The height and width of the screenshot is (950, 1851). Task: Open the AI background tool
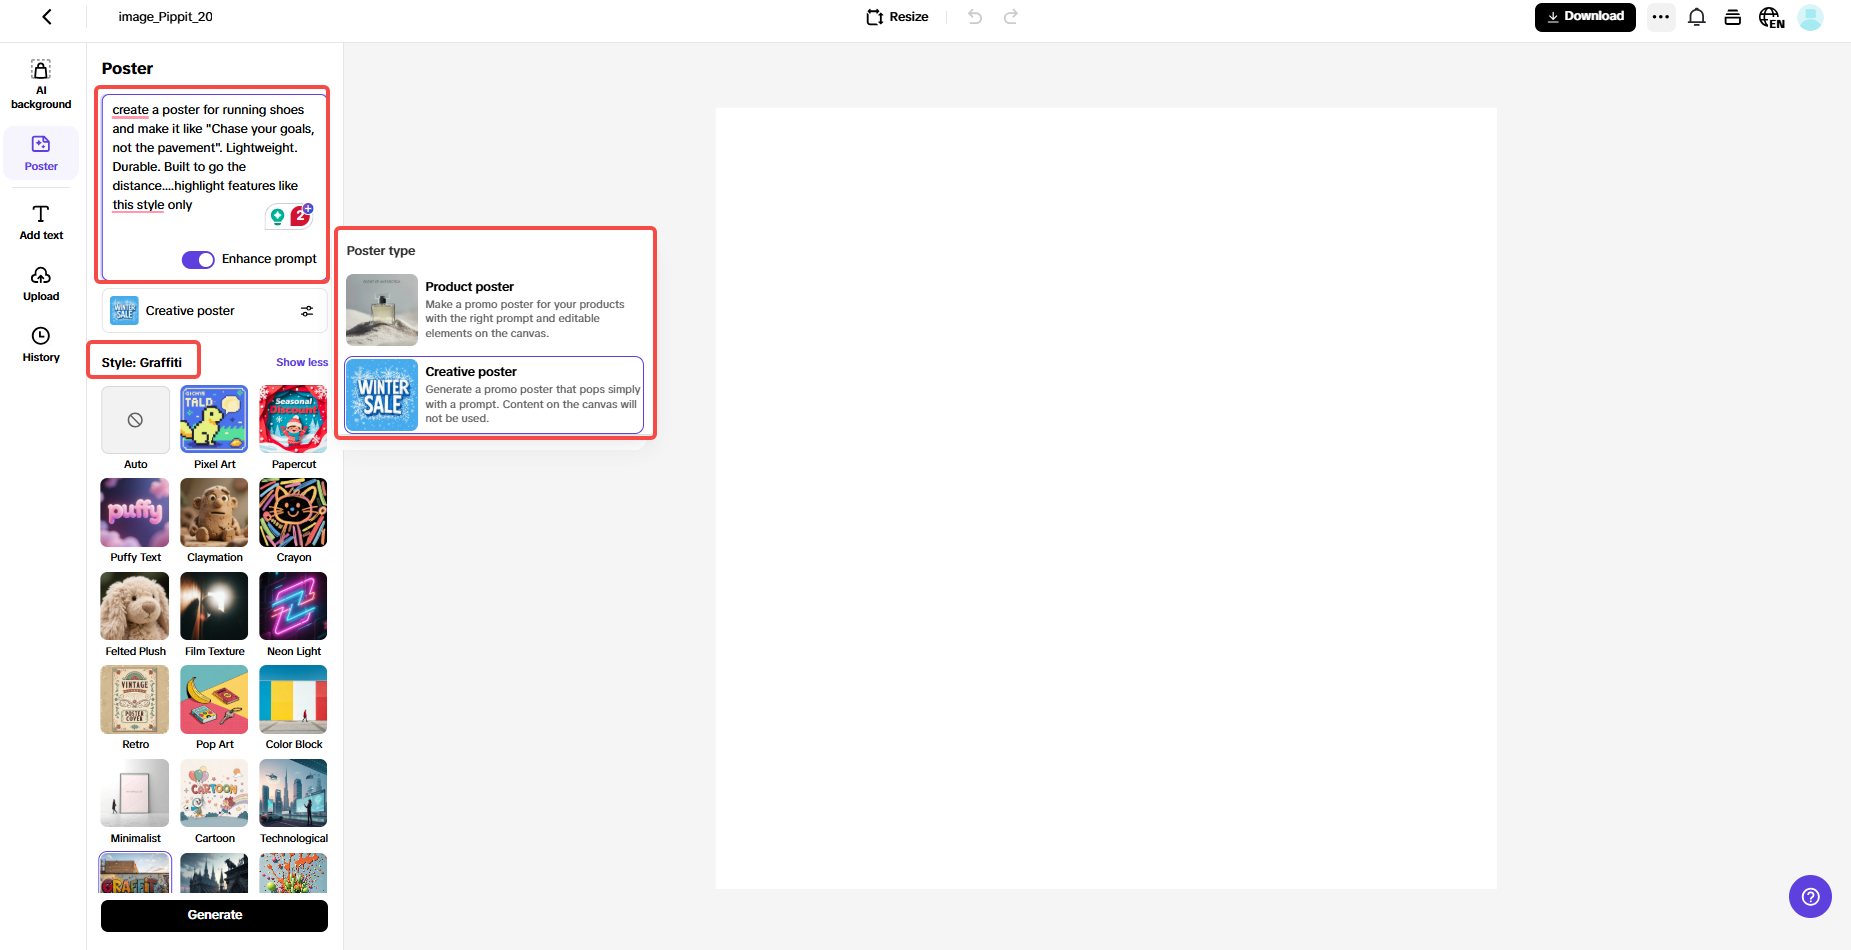coord(41,84)
